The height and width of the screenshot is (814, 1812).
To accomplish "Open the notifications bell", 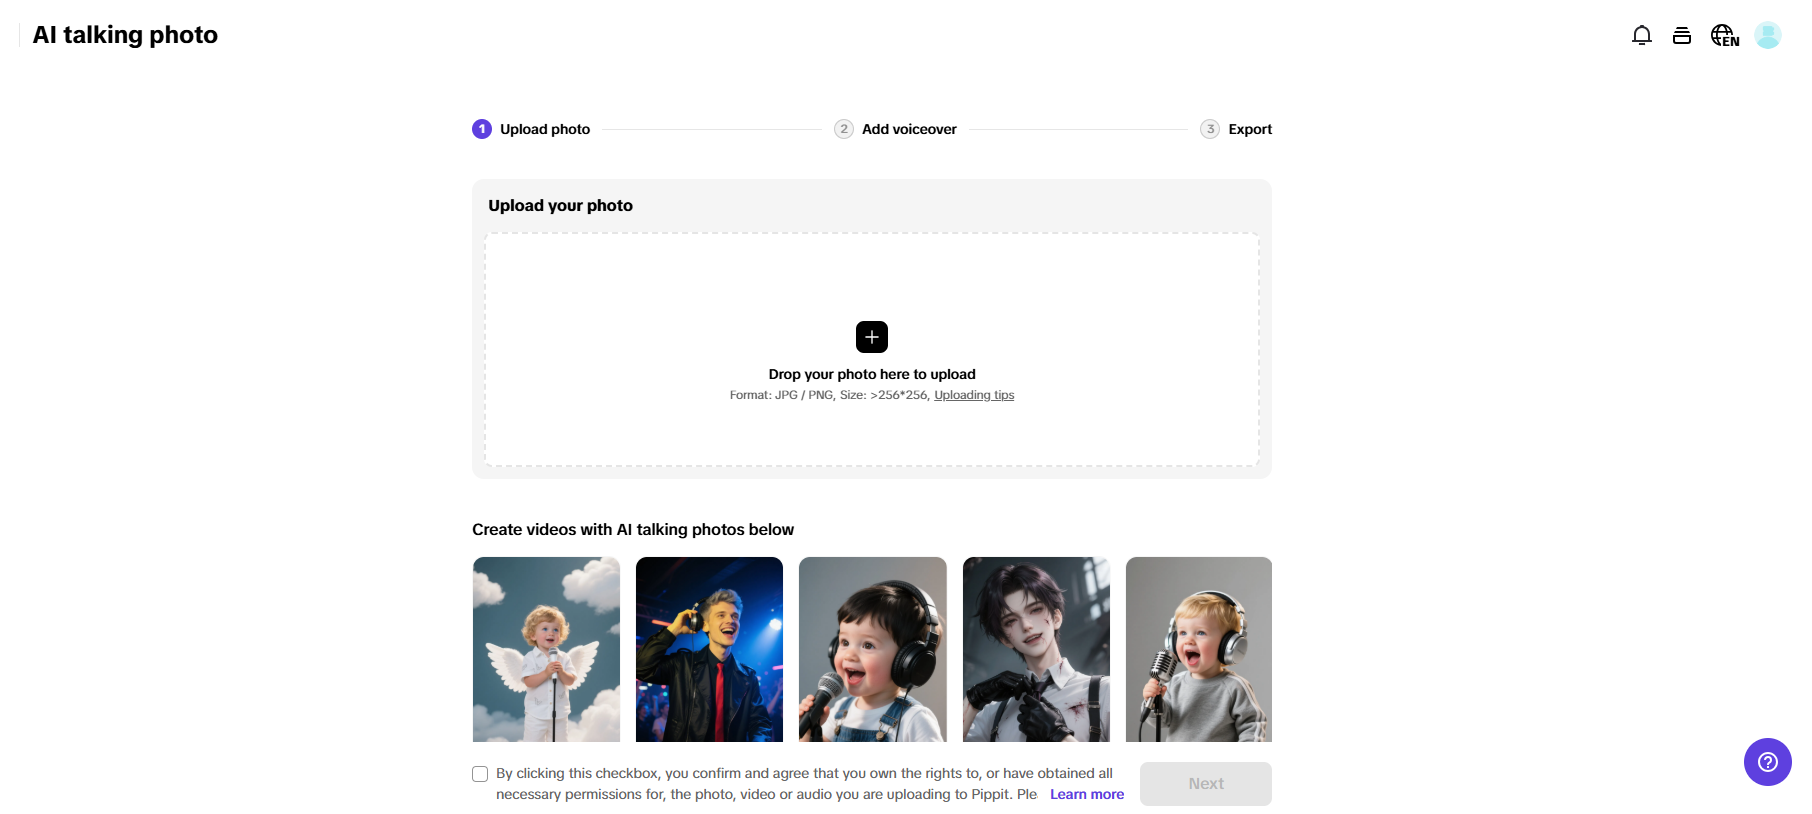I will [x=1641, y=36].
